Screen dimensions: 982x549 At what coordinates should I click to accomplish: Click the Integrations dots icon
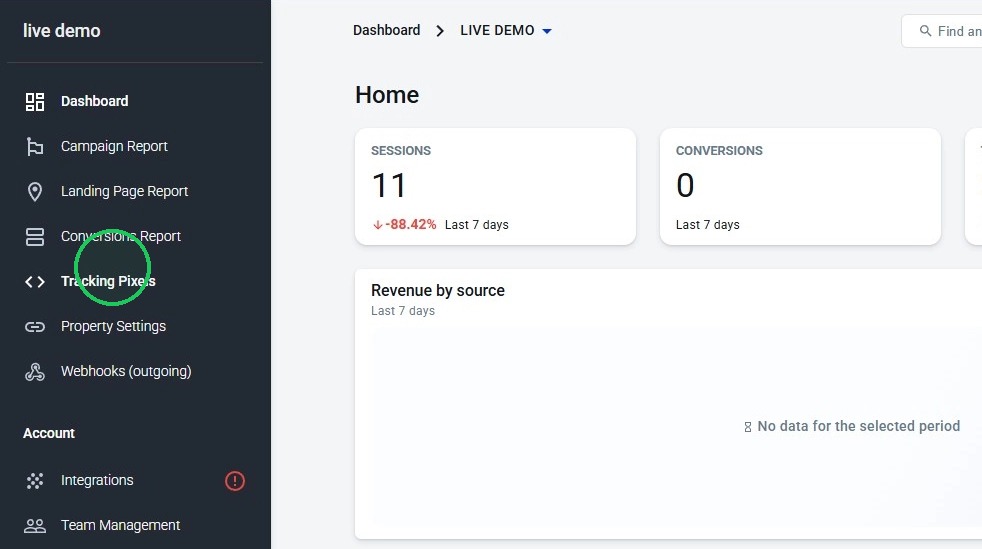(34, 481)
